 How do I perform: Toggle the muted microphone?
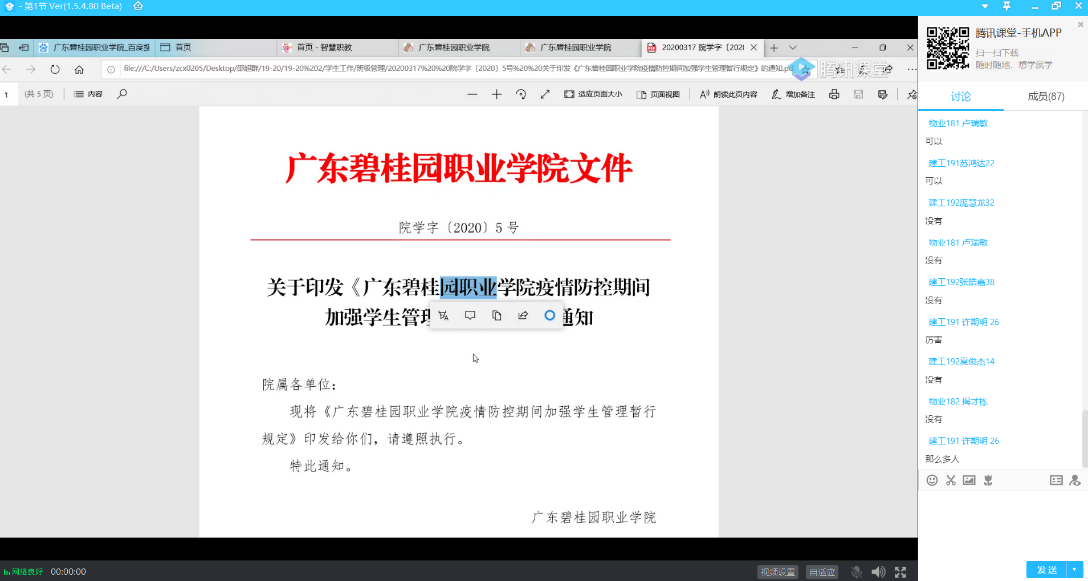point(857,572)
